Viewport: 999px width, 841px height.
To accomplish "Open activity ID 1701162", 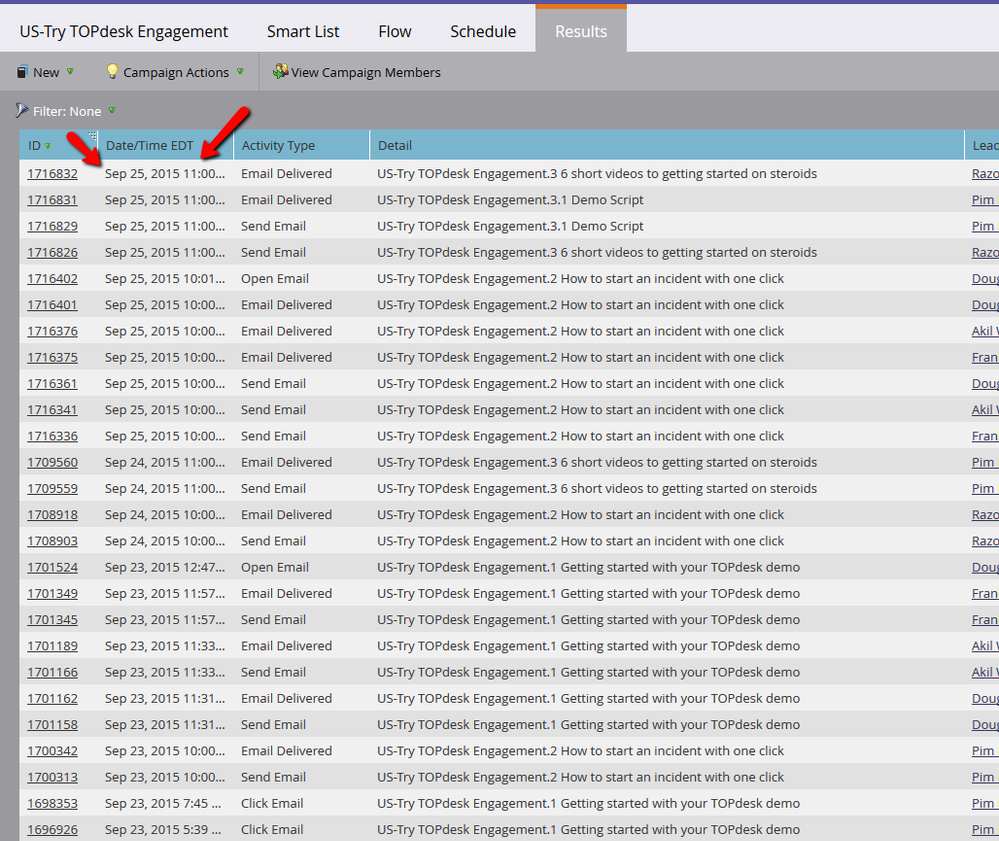I will [x=52, y=698].
